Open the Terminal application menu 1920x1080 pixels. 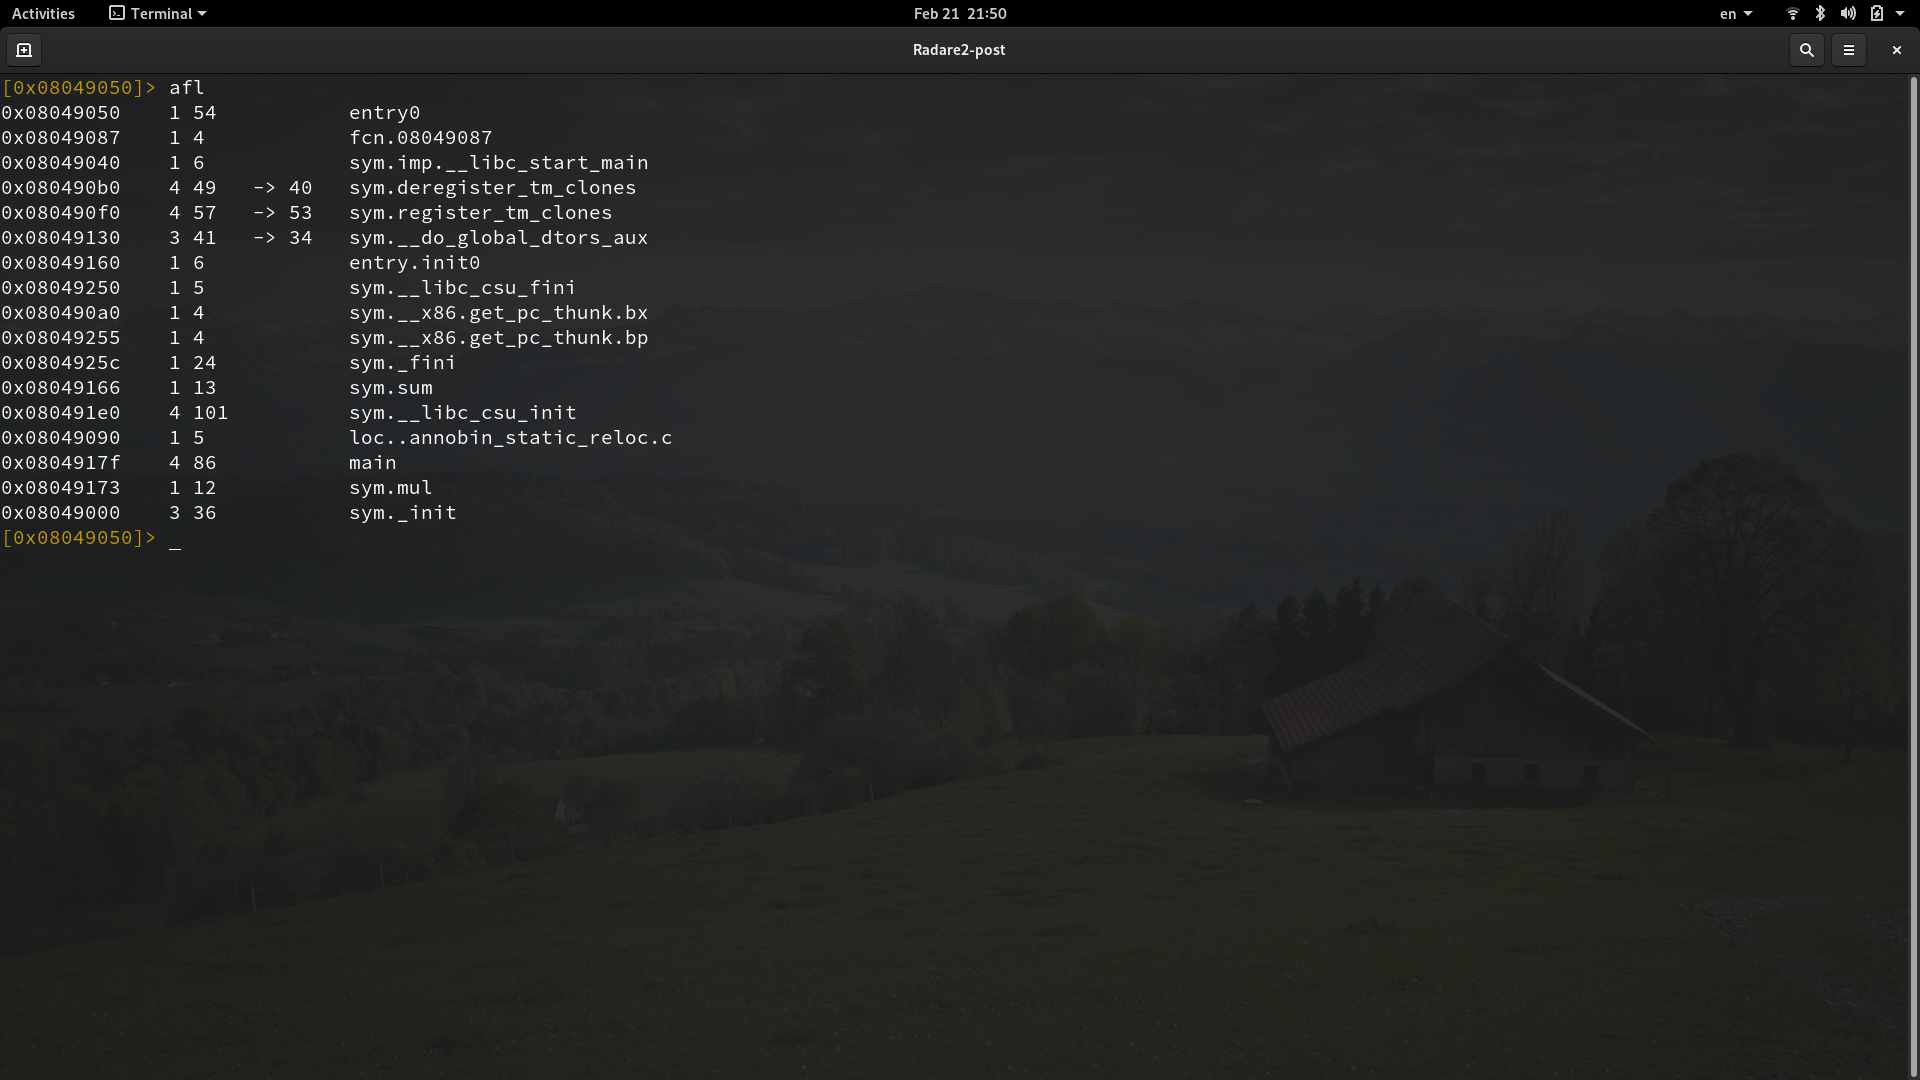pyautogui.click(x=158, y=14)
